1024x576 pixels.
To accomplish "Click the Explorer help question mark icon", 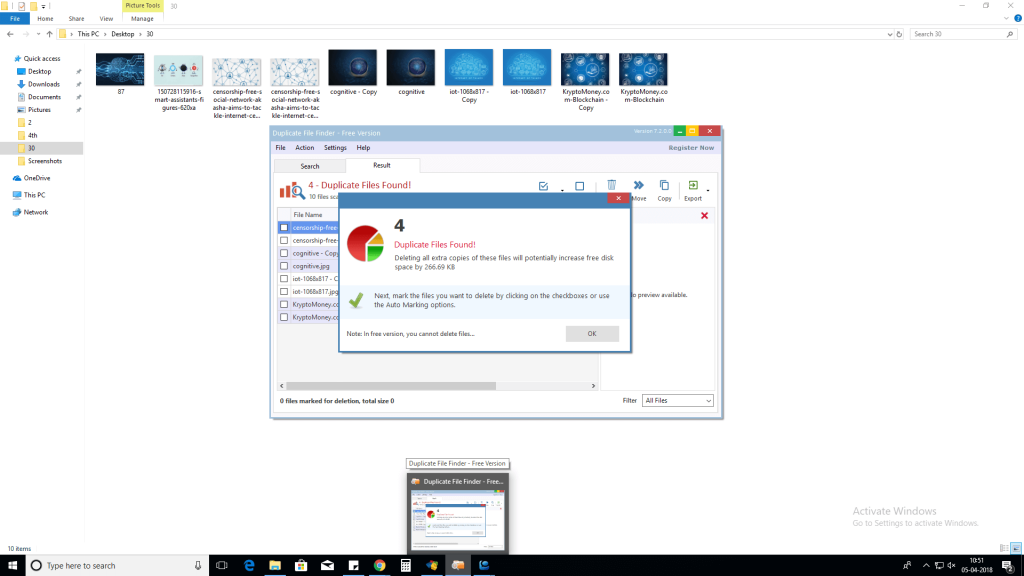I will tap(1017, 18).
